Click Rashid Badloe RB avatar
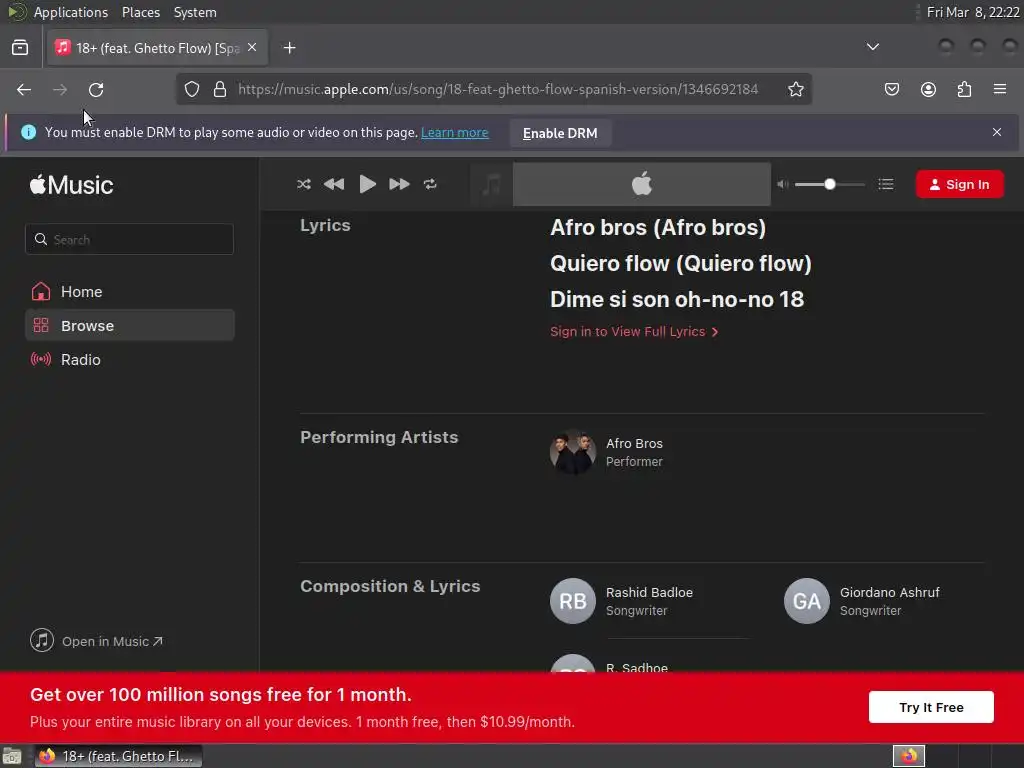The height and width of the screenshot is (768, 1024). [x=573, y=601]
